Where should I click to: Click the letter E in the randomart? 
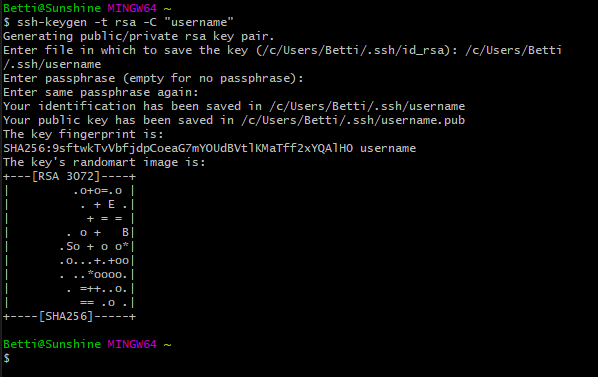point(111,204)
